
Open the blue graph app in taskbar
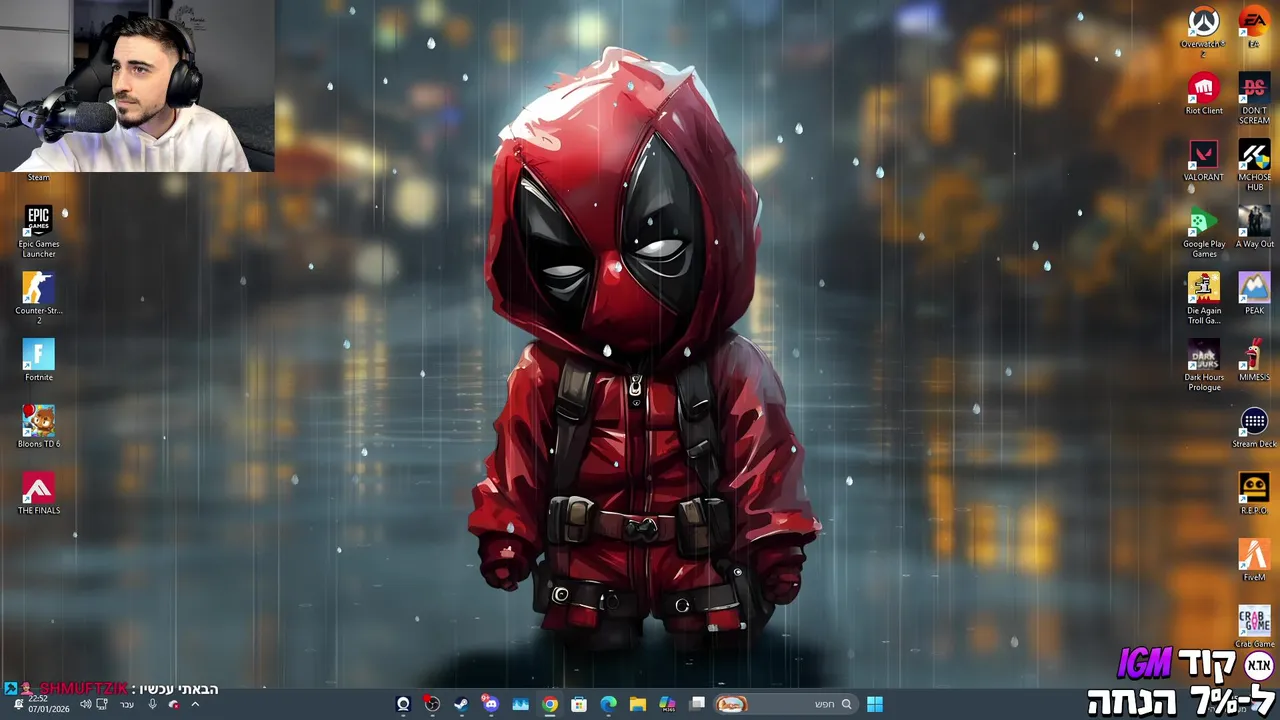click(520, 704)
